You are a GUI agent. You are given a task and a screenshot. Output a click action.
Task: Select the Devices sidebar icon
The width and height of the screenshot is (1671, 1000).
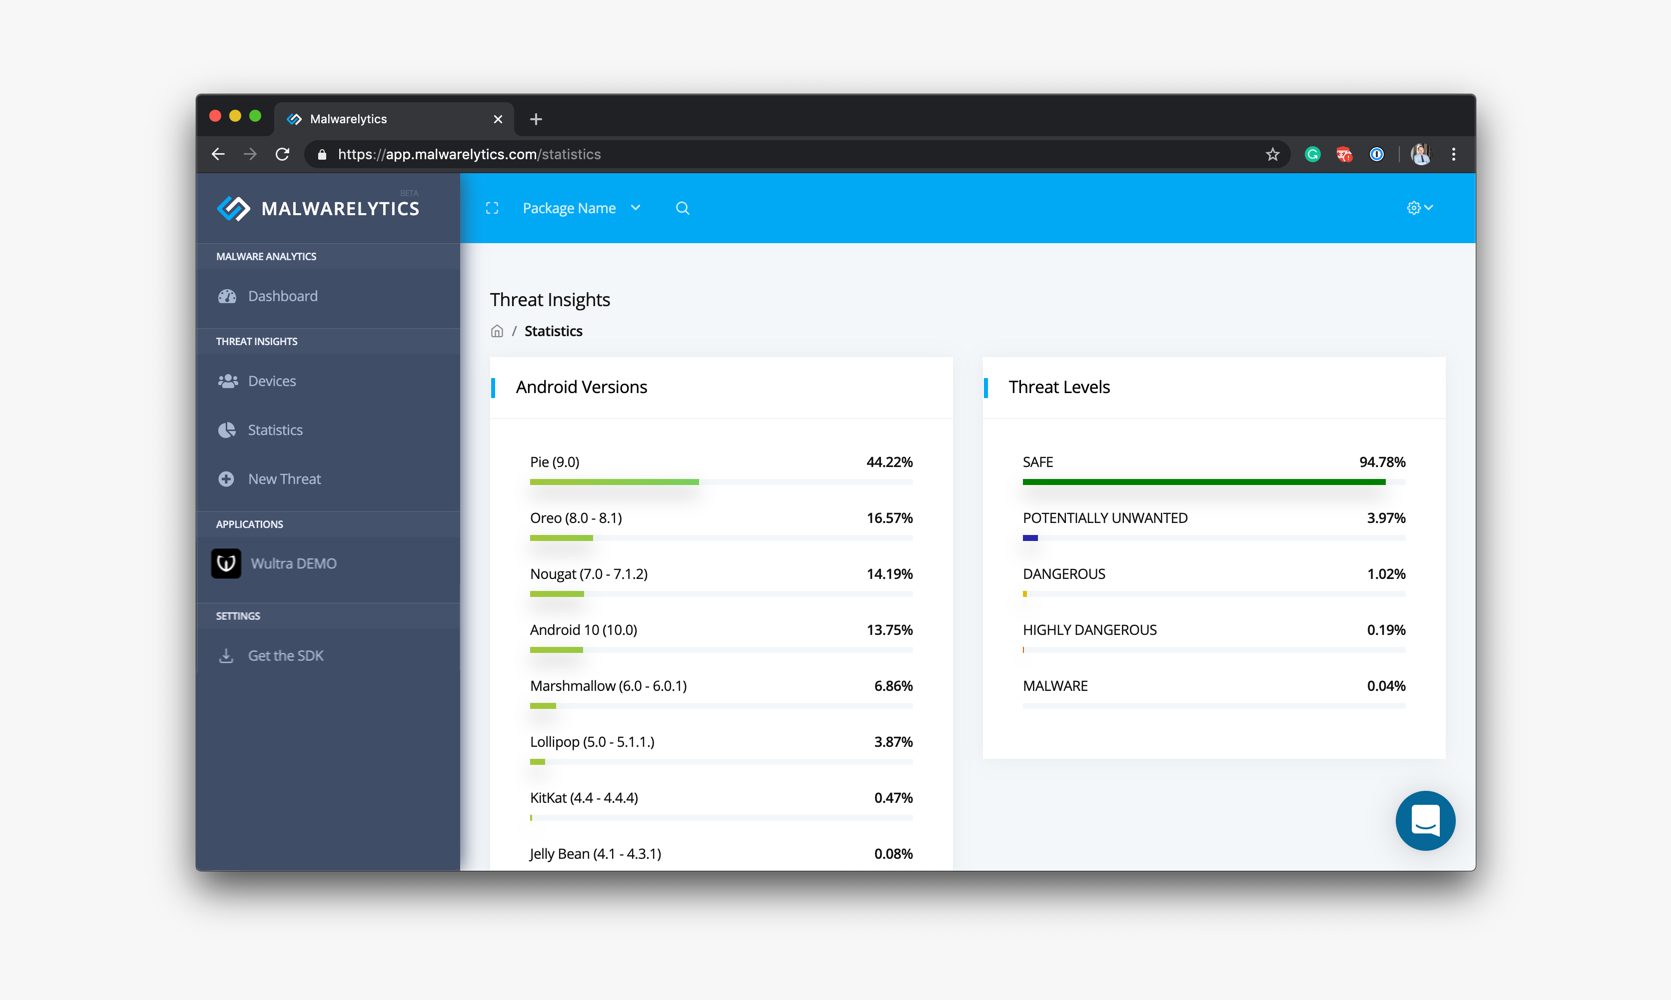coord(228,381)
